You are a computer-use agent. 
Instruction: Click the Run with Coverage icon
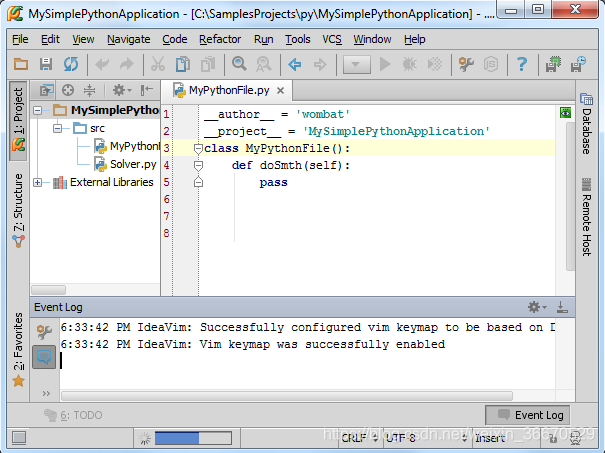coord(435,64)
